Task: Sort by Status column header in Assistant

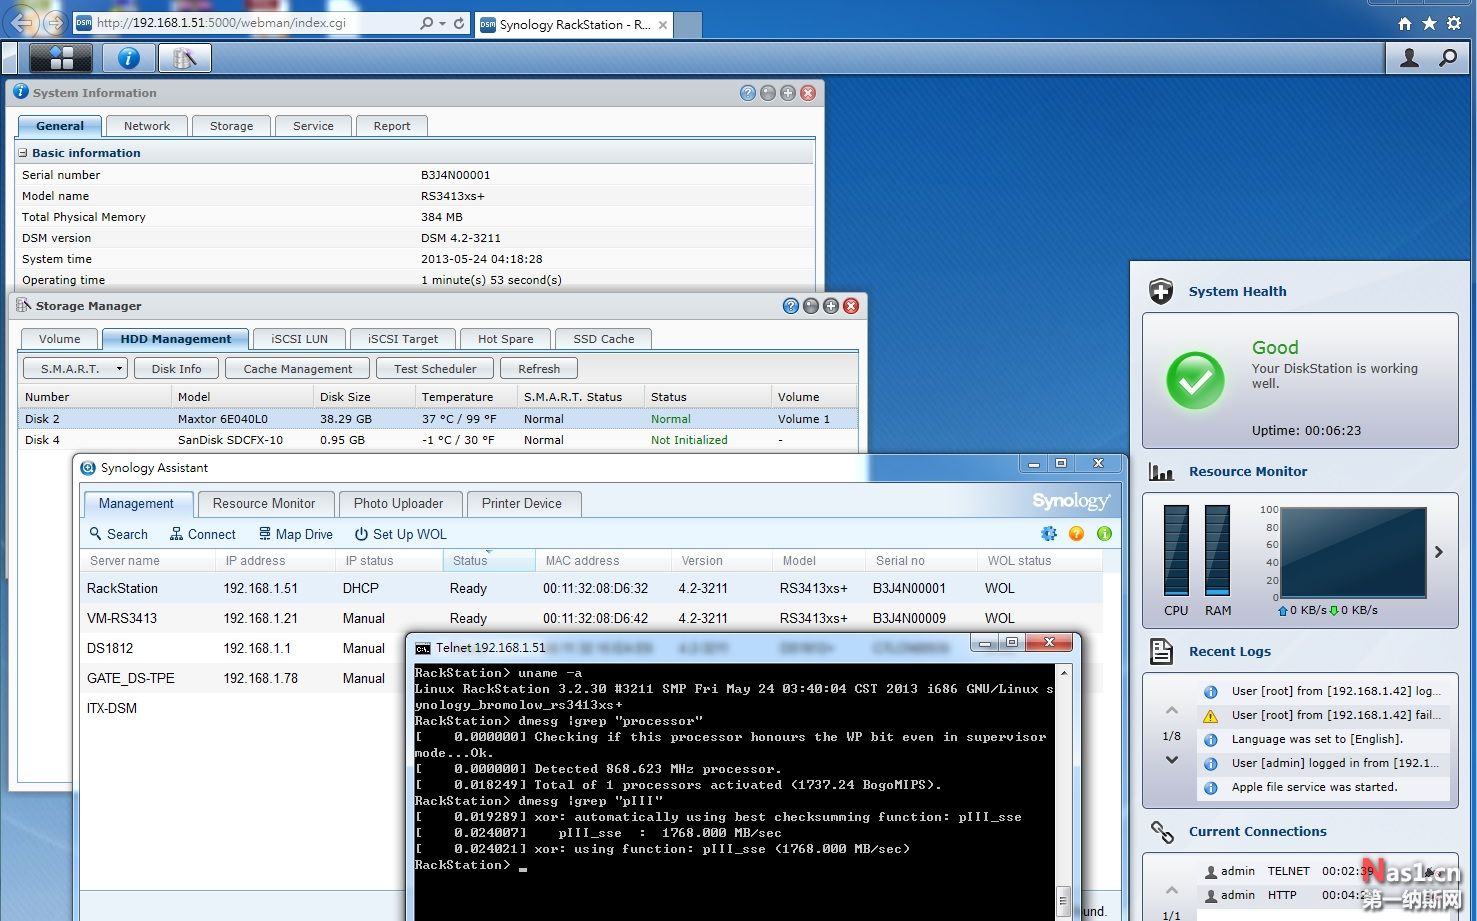Action: [x=489, y=561]
